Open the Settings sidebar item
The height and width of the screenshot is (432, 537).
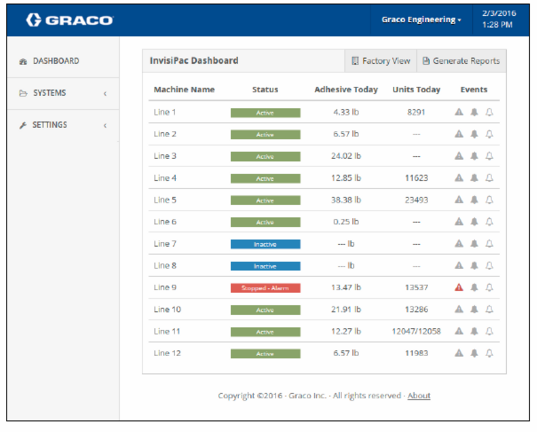[x=43, y=125]
